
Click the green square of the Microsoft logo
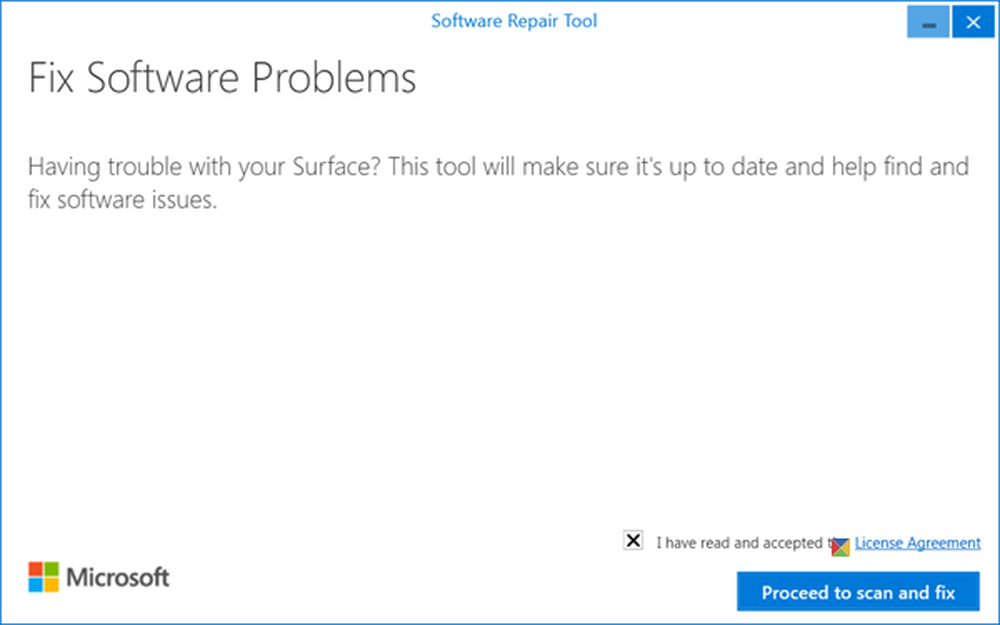pos(51,569)
